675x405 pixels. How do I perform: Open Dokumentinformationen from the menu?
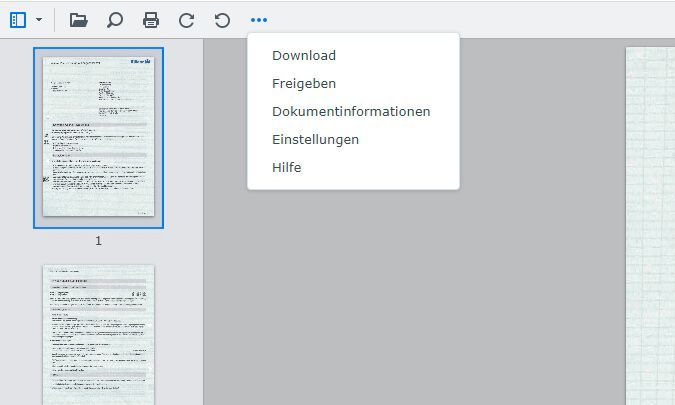(x=353, y=111)
